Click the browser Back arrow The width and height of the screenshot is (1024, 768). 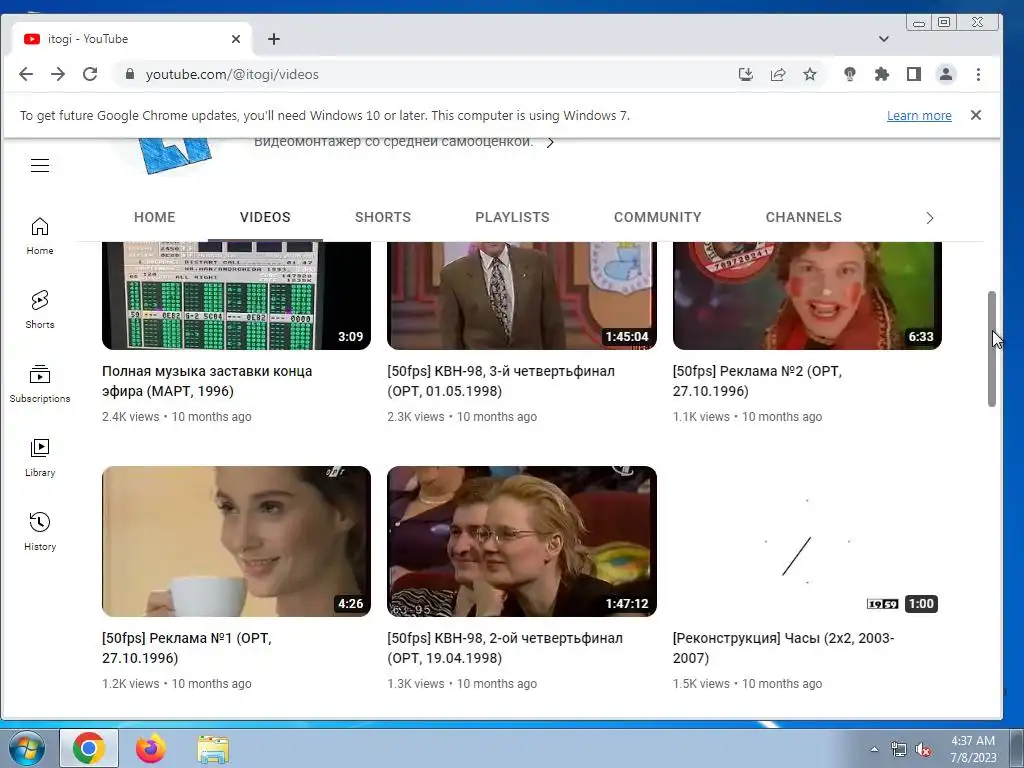(x=26, y=74)
